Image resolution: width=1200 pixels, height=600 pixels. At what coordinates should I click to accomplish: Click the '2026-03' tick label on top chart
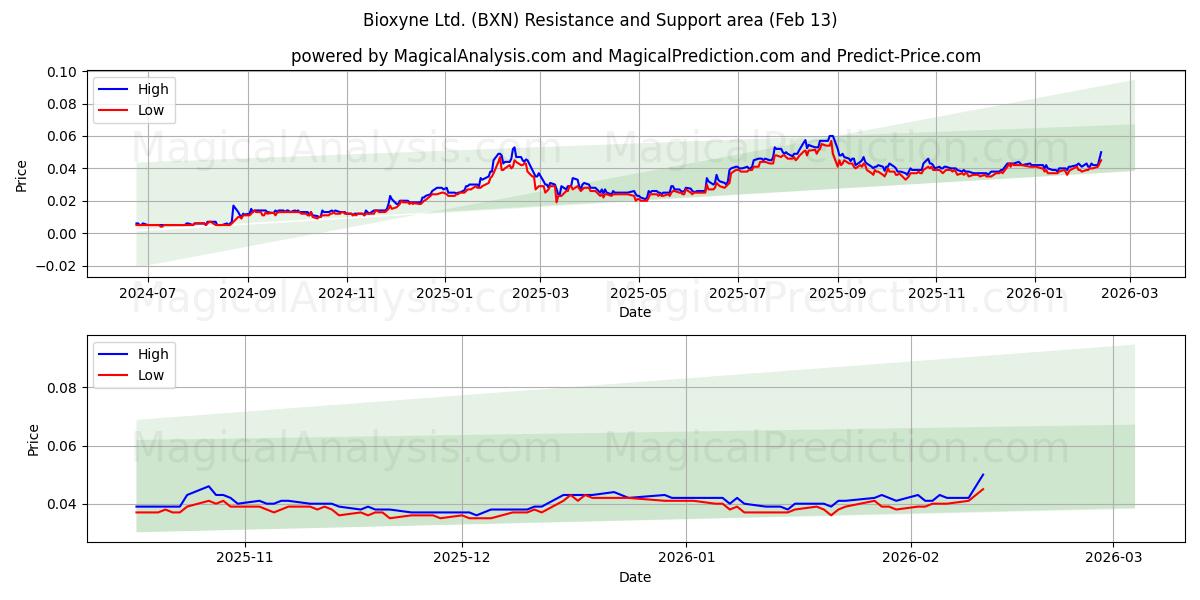(x=1130, y=295)
